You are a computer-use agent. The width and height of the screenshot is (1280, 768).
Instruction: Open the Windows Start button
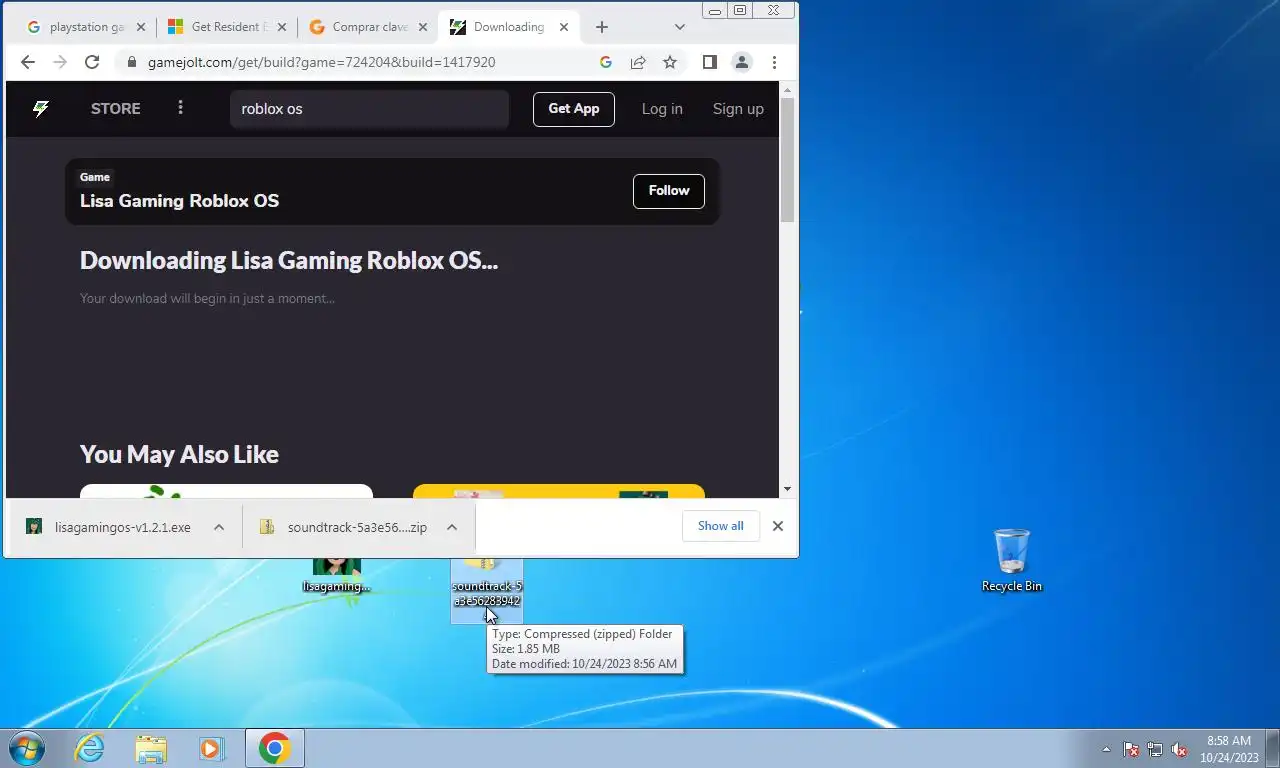26,748
